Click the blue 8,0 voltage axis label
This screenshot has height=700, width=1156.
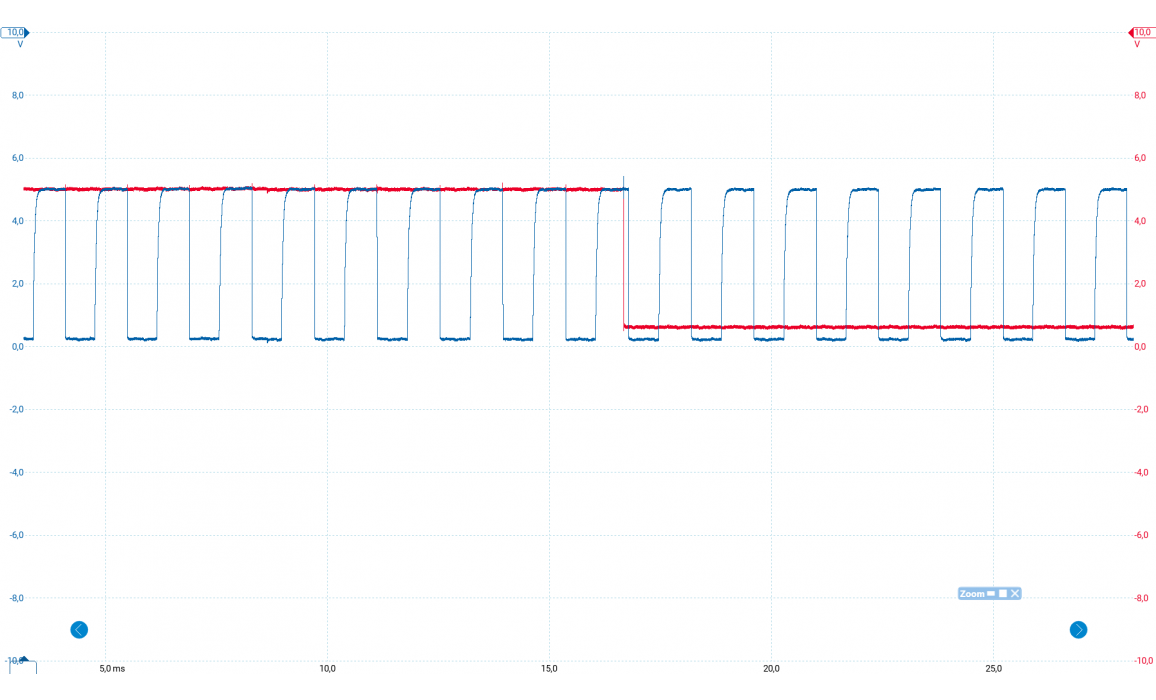(17, 95)
